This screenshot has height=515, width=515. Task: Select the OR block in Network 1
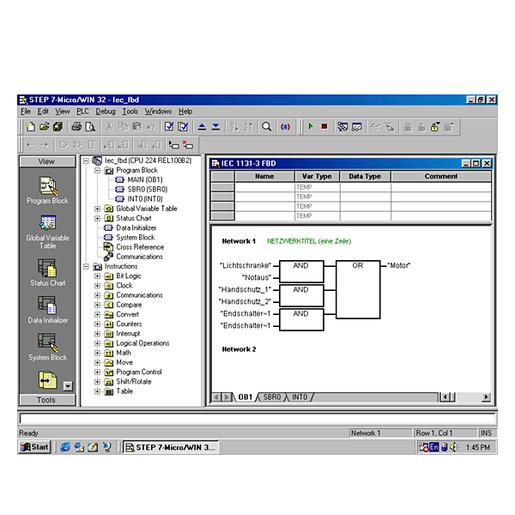[x=358, y=289]
